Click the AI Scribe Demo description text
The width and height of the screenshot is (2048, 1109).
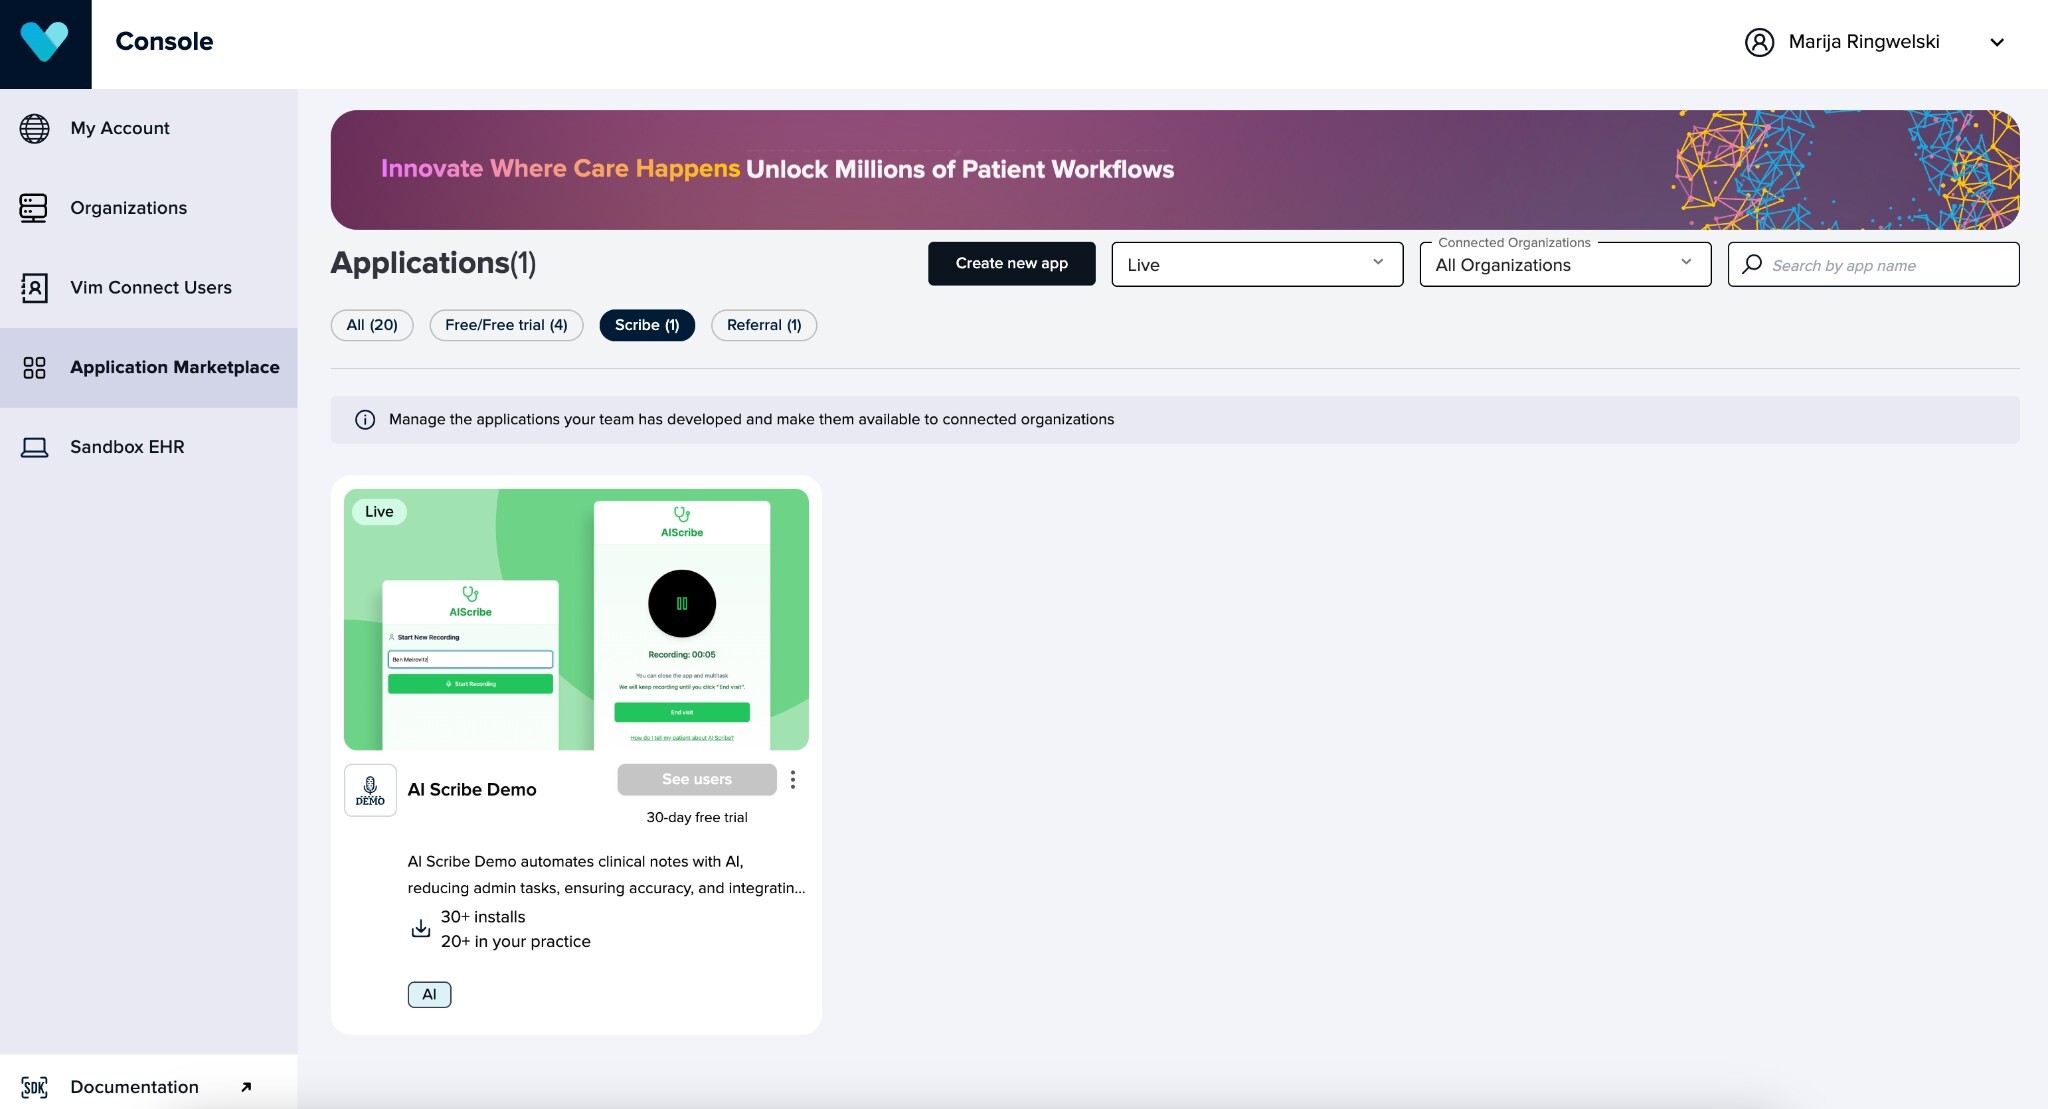coord(606,875)
